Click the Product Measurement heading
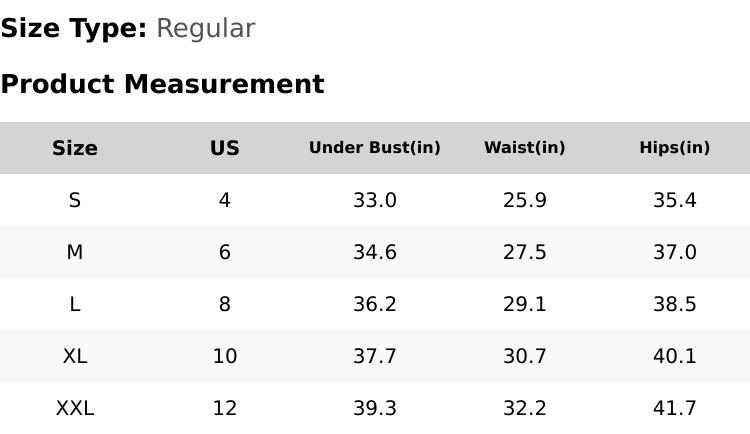 point(162,85)
